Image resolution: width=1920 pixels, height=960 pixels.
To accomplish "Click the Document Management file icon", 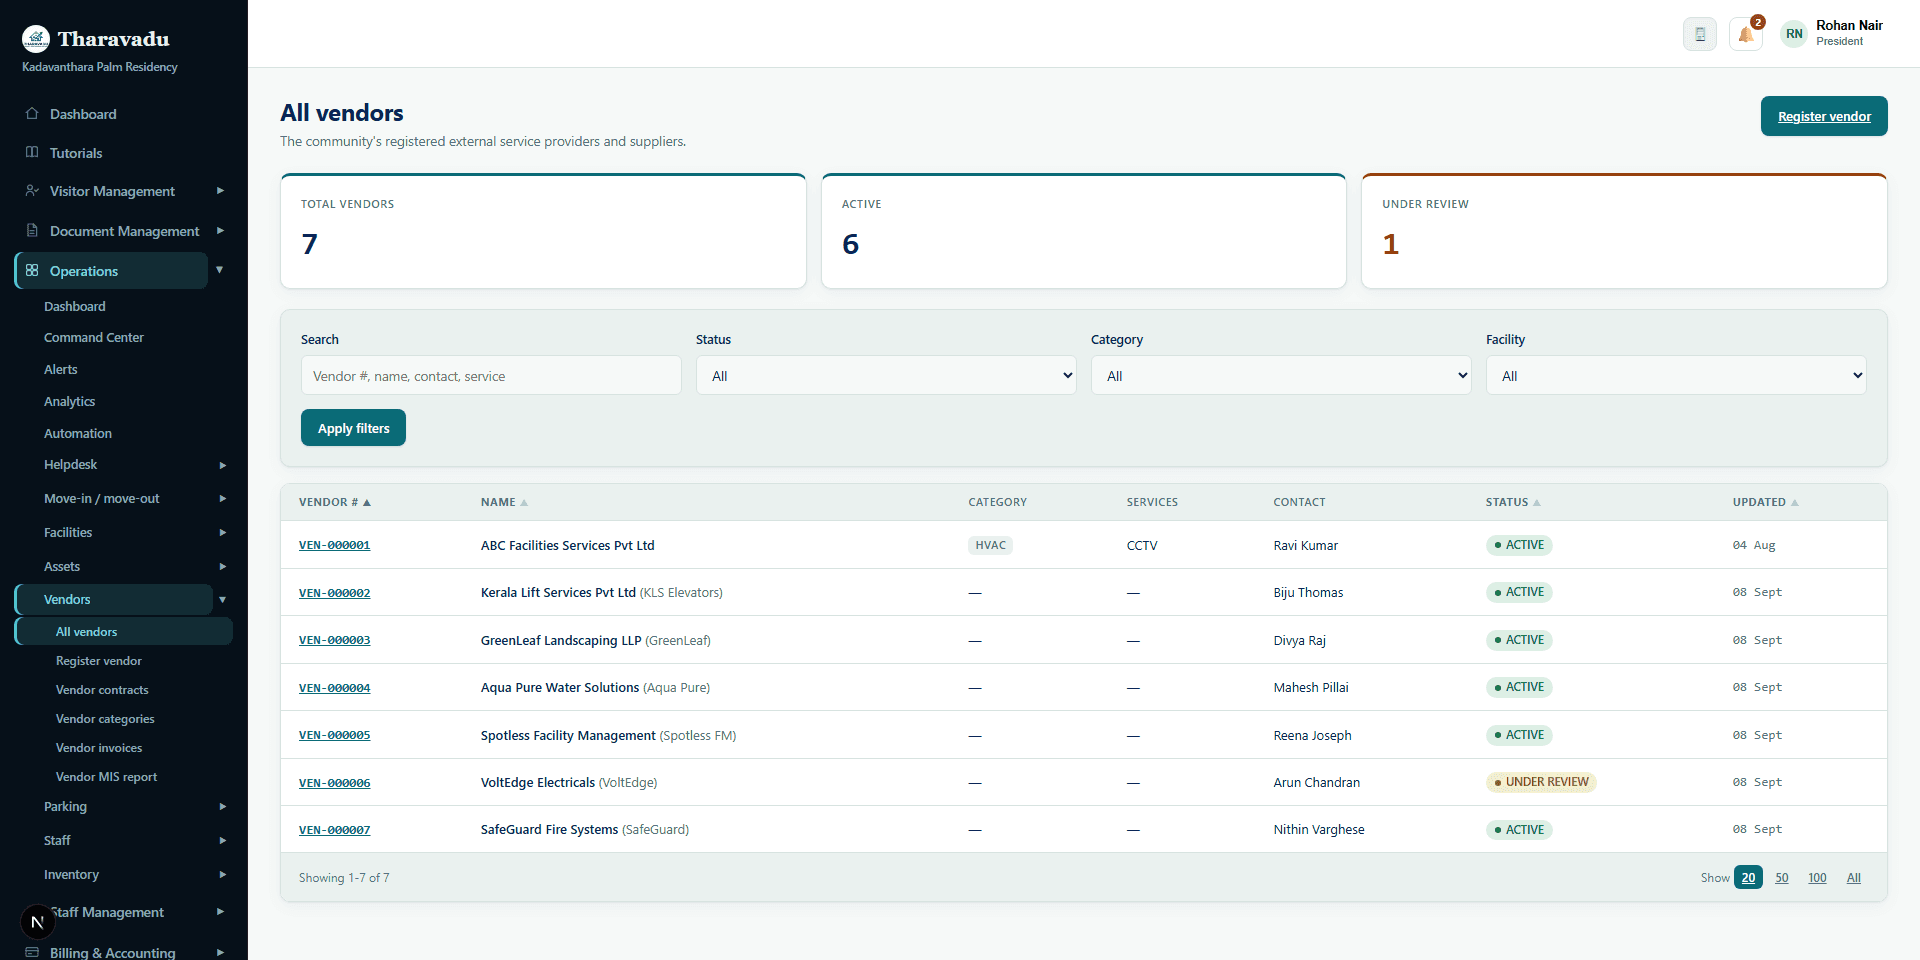I will 32,230.
